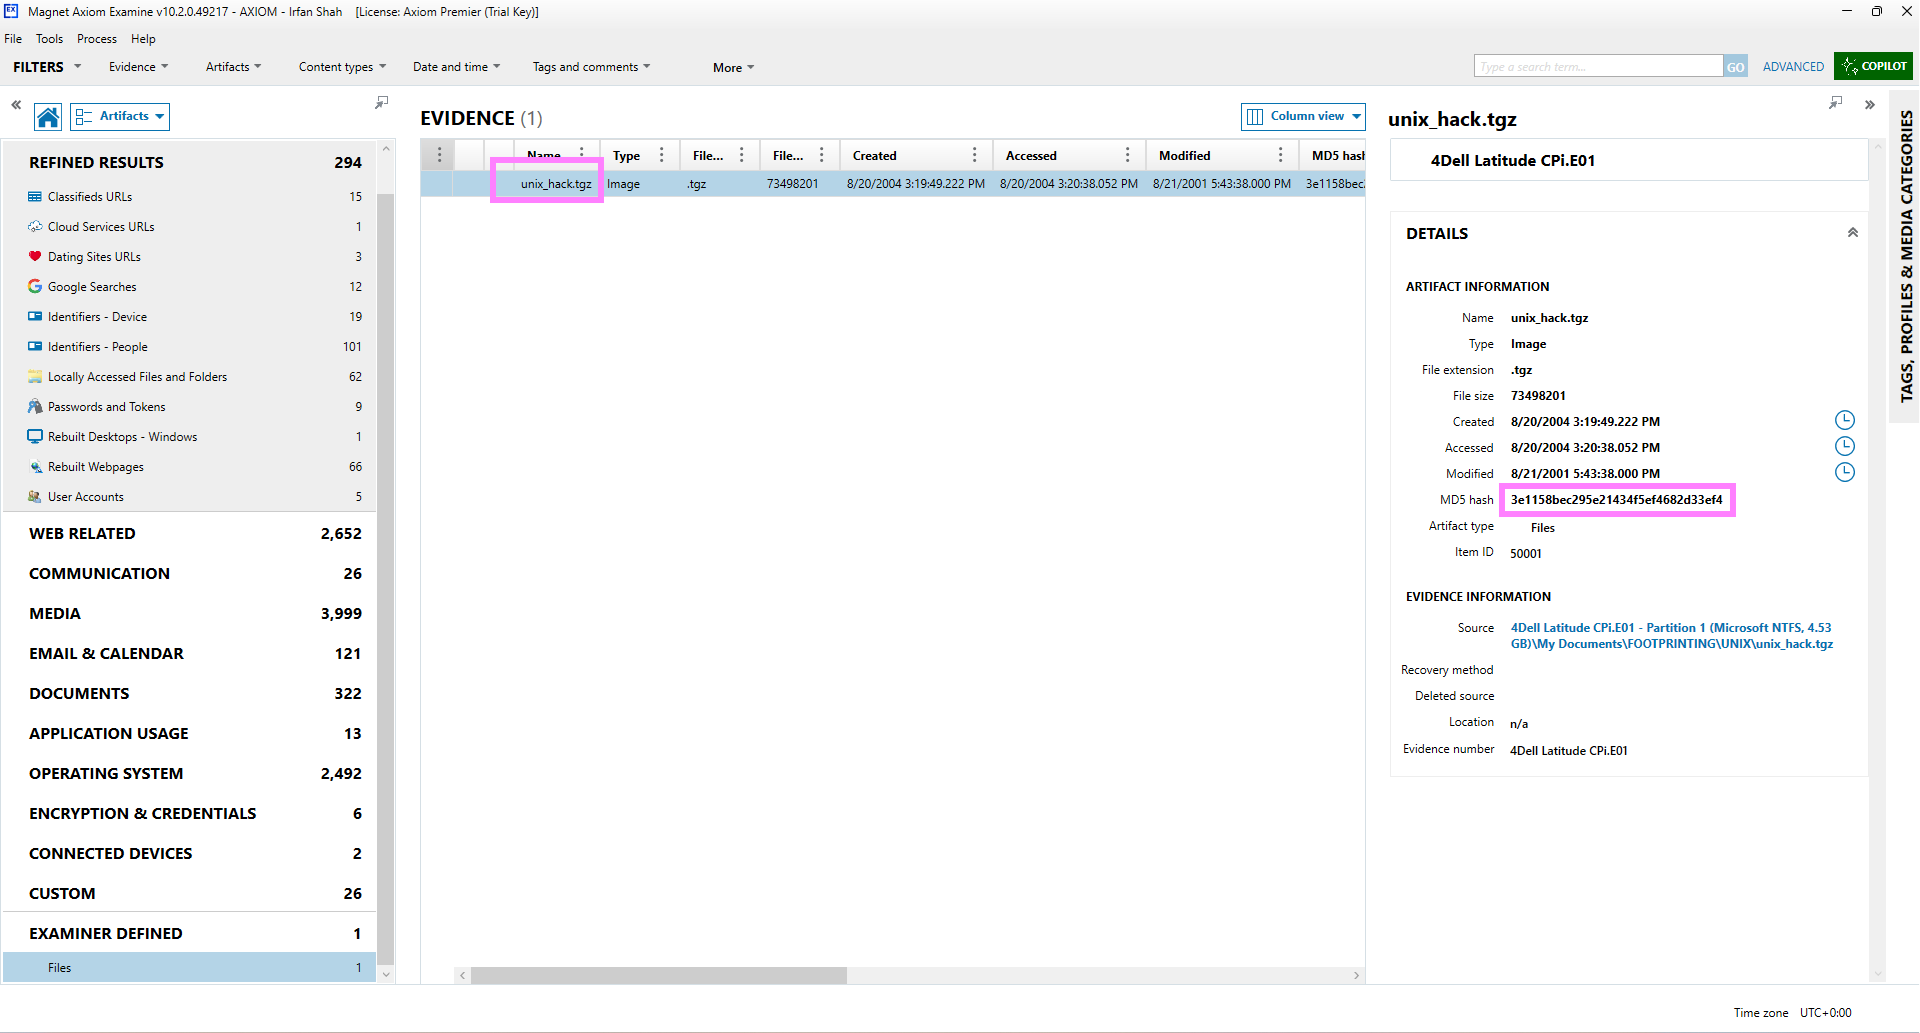Open the Artifacts filter dropdown
Screen dimensions: 1920x1033
233,67
